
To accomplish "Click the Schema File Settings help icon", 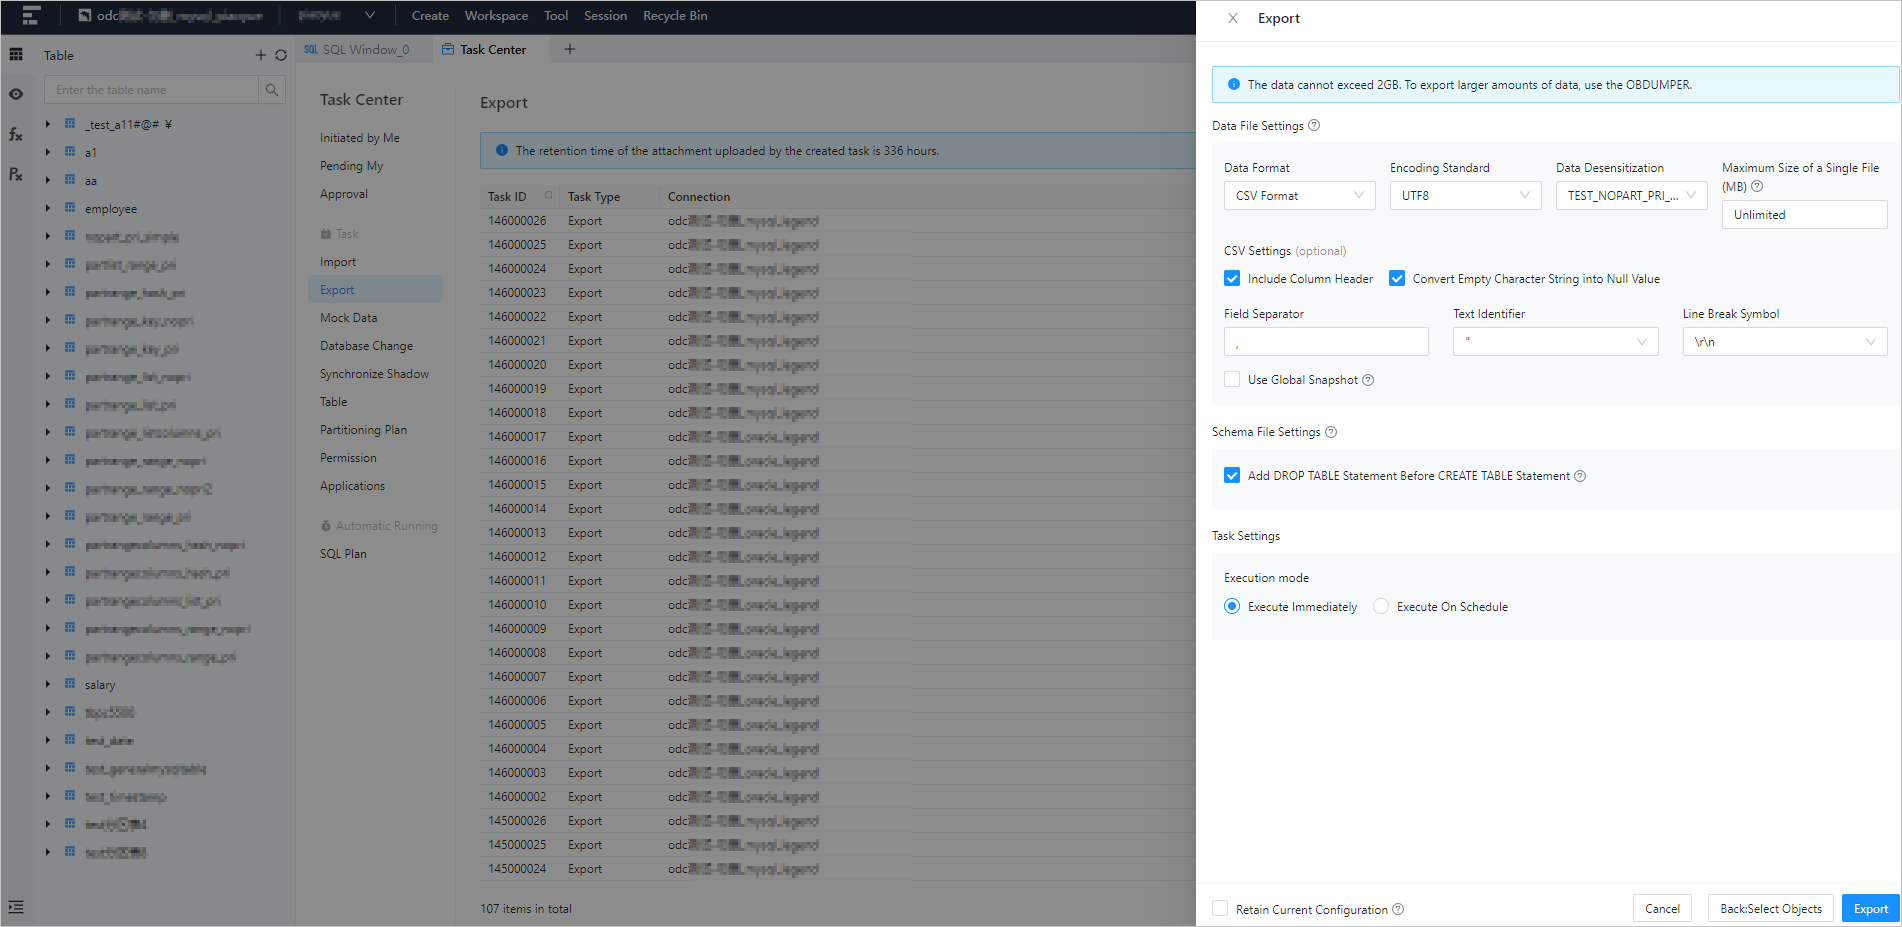I will point(1331,432).
